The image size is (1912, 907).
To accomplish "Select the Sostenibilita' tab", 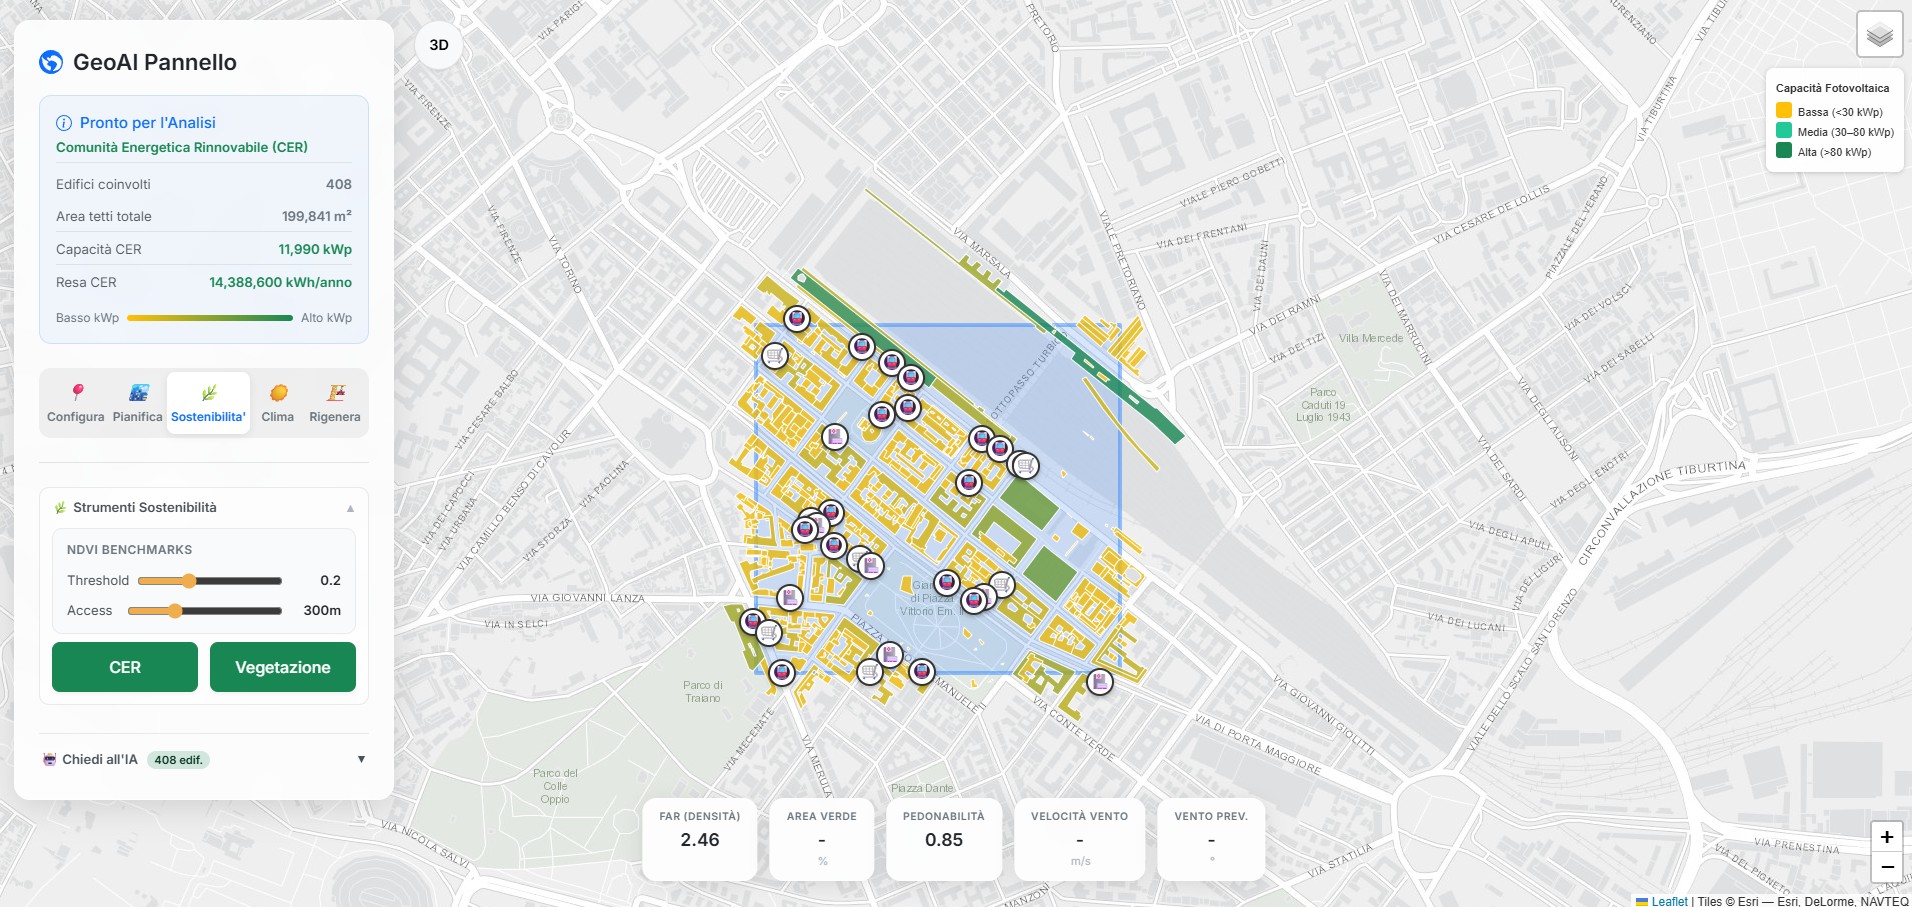I will pos(208,404).
